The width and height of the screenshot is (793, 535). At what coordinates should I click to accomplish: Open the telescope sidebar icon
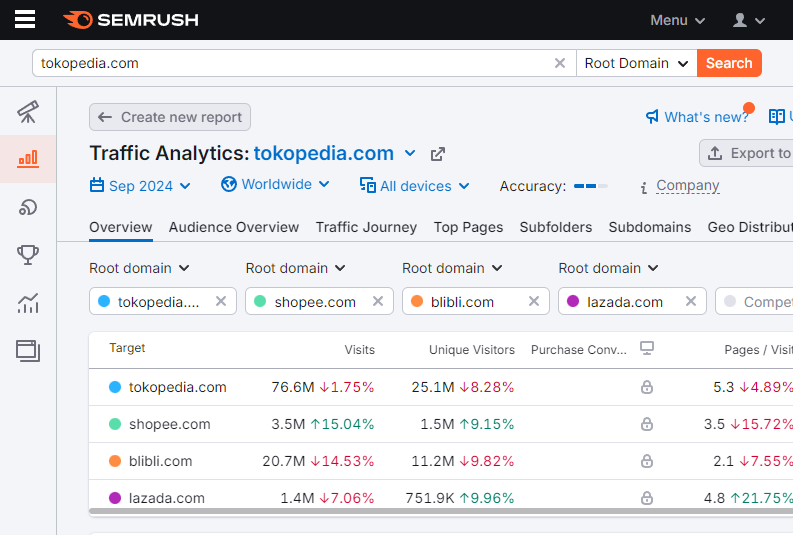[x=28, y=112]
